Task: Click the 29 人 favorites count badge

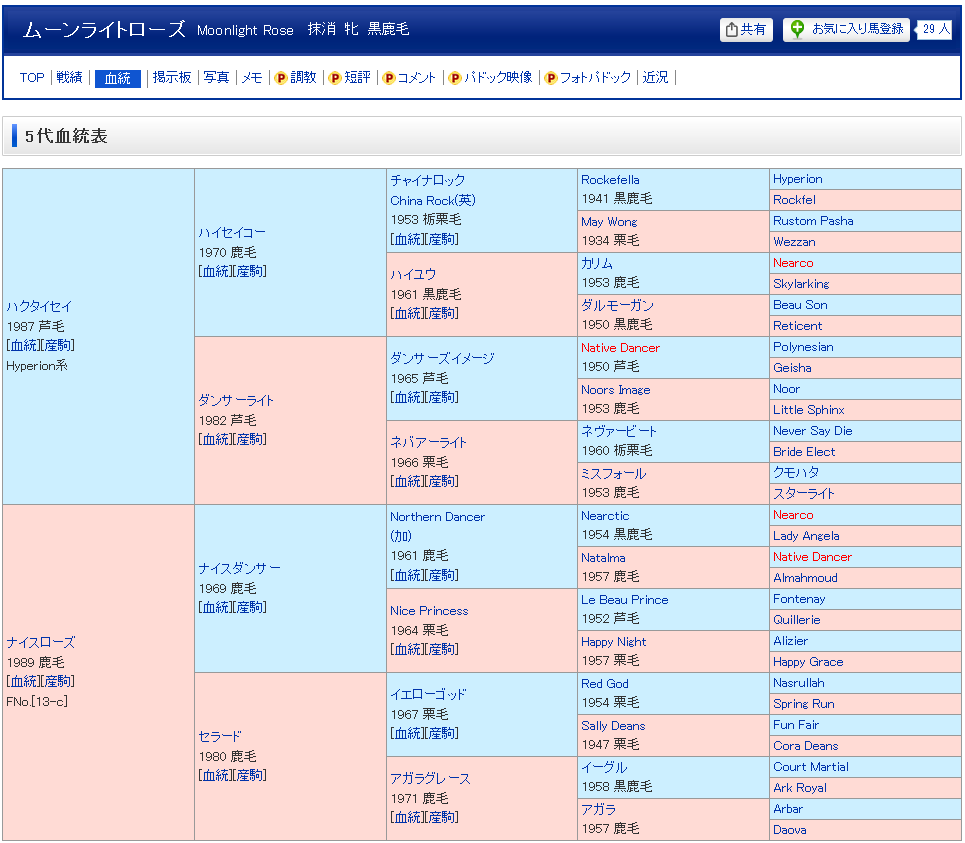Action: [936, 30]
